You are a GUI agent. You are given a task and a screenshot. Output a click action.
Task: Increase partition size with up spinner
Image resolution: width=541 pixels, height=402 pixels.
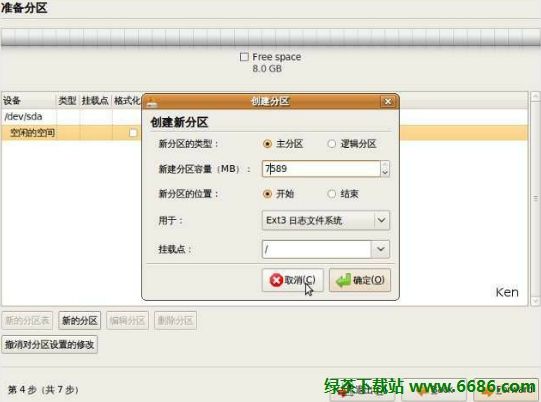pyautogui.click(x=385, y=165)
